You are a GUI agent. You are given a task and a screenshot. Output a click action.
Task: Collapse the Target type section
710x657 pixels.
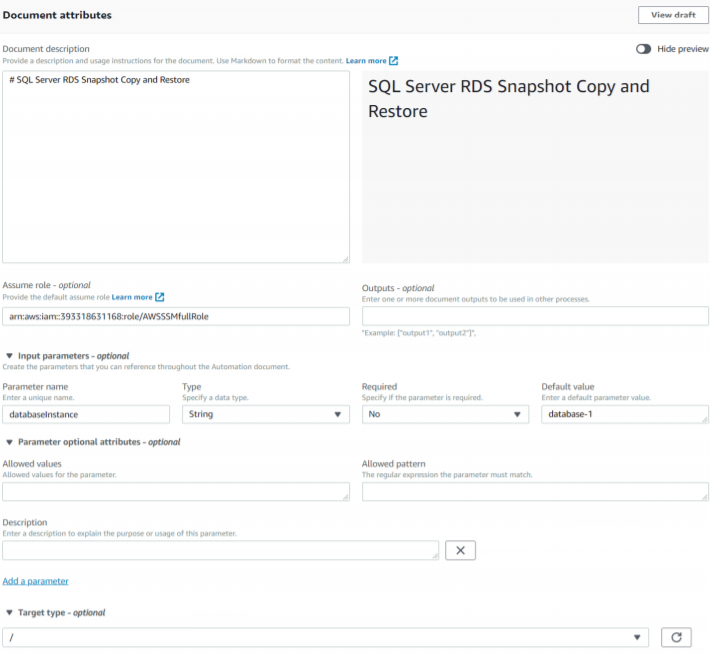pyautogui.click(x=9, y=613)
